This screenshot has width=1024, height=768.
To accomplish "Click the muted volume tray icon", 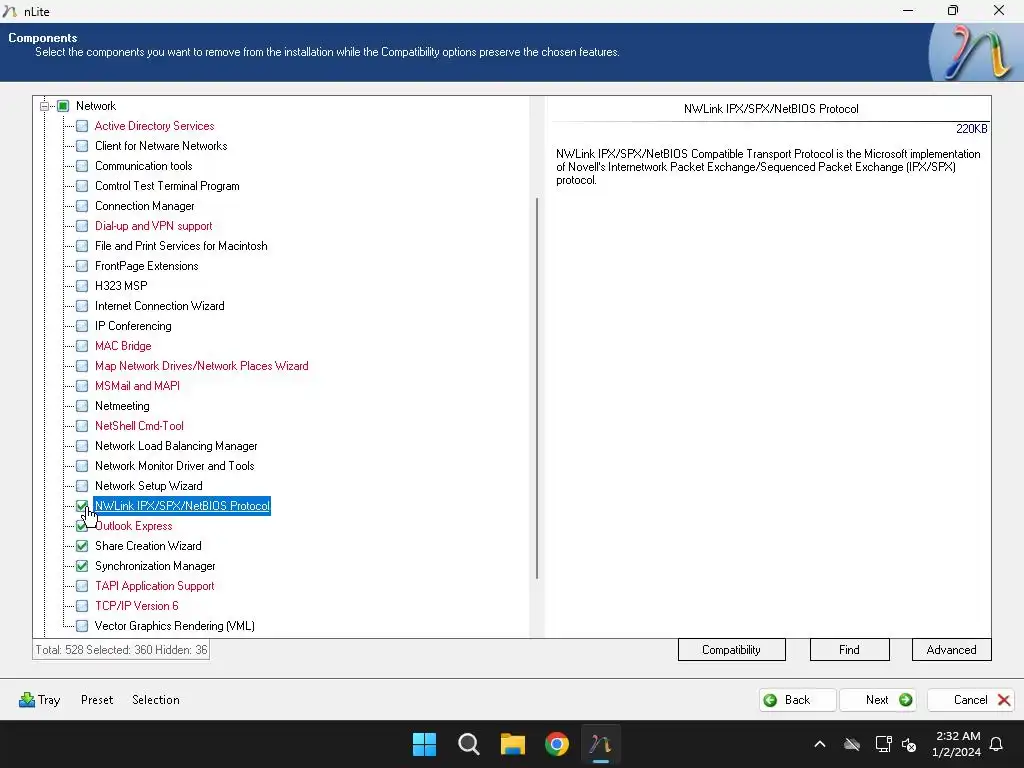I will tap(908, 744).
